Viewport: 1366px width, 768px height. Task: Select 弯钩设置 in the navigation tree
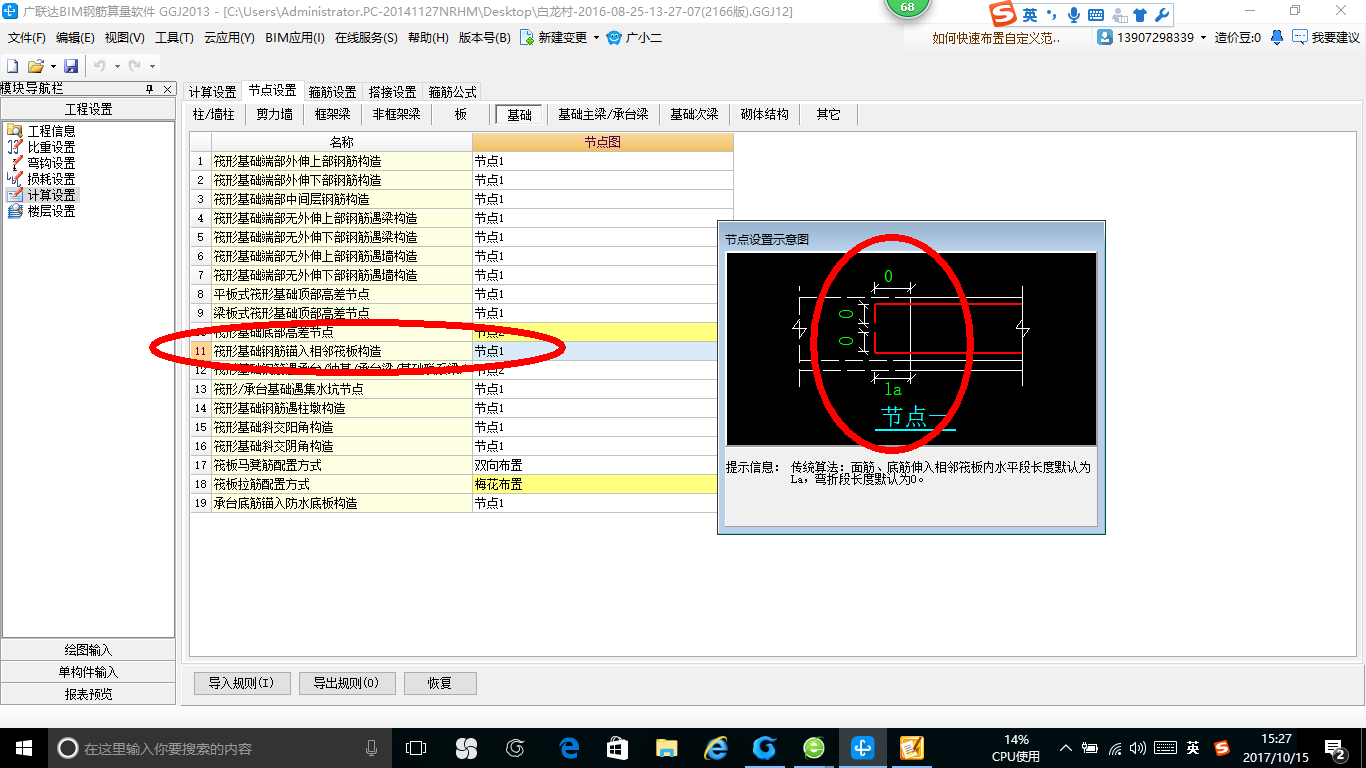(x=51, y=163)
